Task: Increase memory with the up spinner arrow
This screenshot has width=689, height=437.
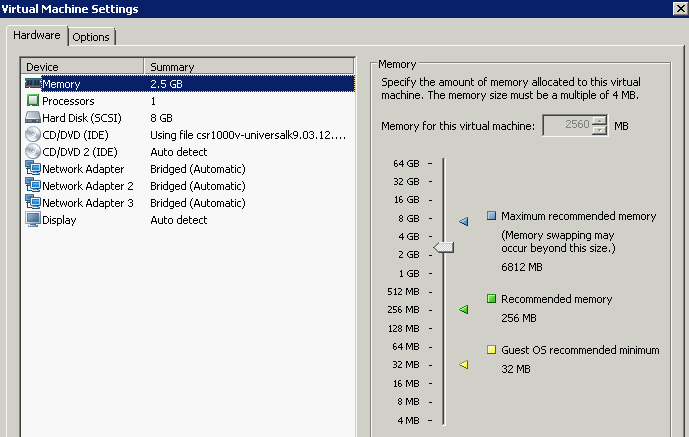Action: [x=599, y=121]
